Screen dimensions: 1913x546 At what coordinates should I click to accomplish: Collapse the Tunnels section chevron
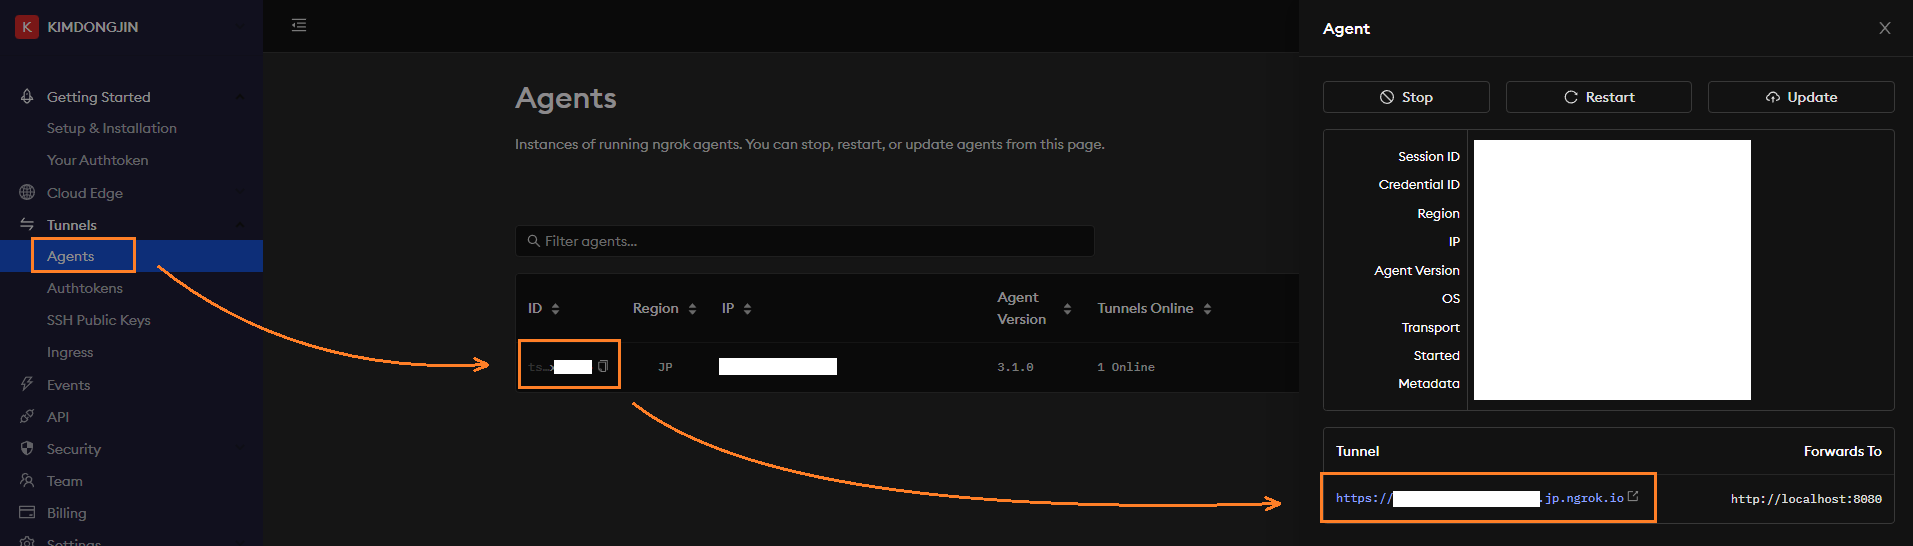[x=240, y=225]
